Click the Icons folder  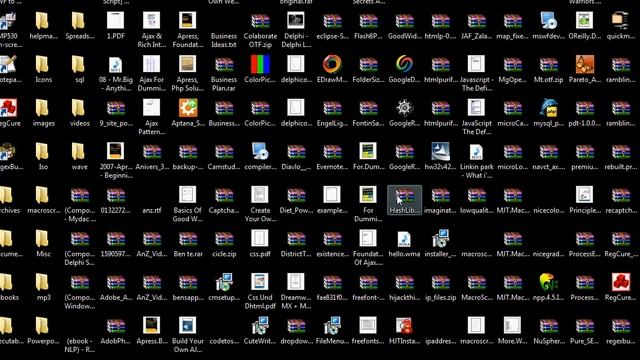42,64
